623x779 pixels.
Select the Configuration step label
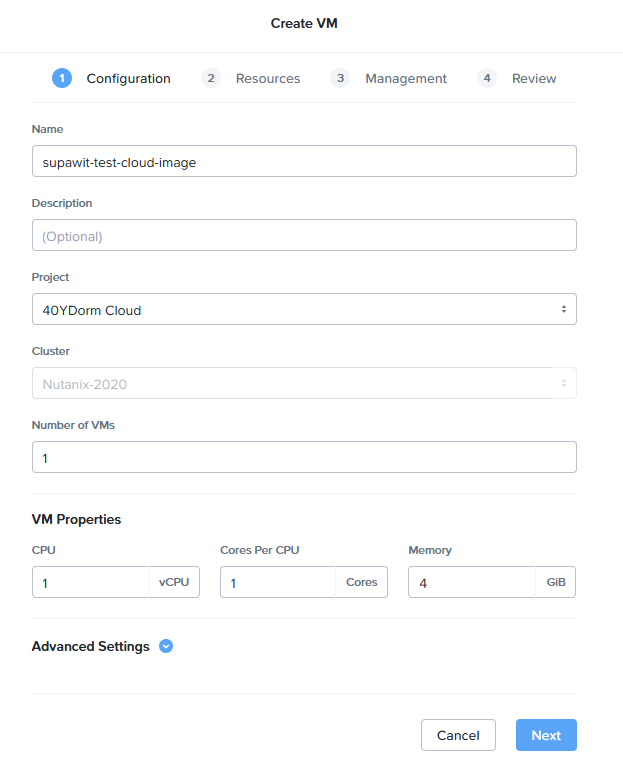[128, 78]
